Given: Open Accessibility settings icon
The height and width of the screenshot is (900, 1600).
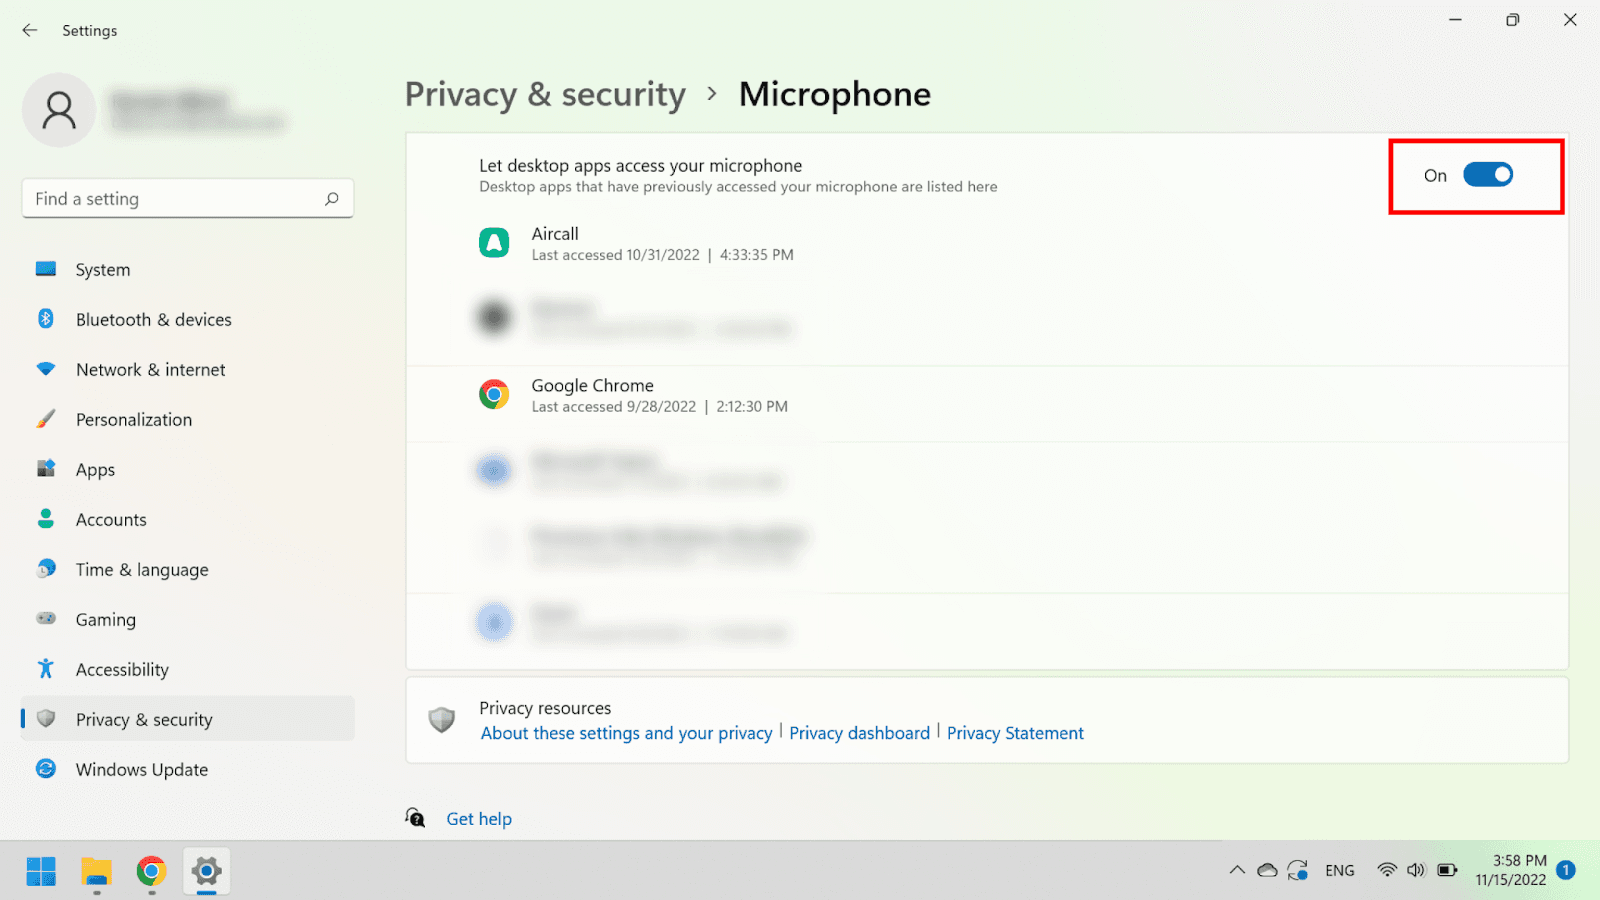Looking at the screenshot, I should (x=46, y=669).
